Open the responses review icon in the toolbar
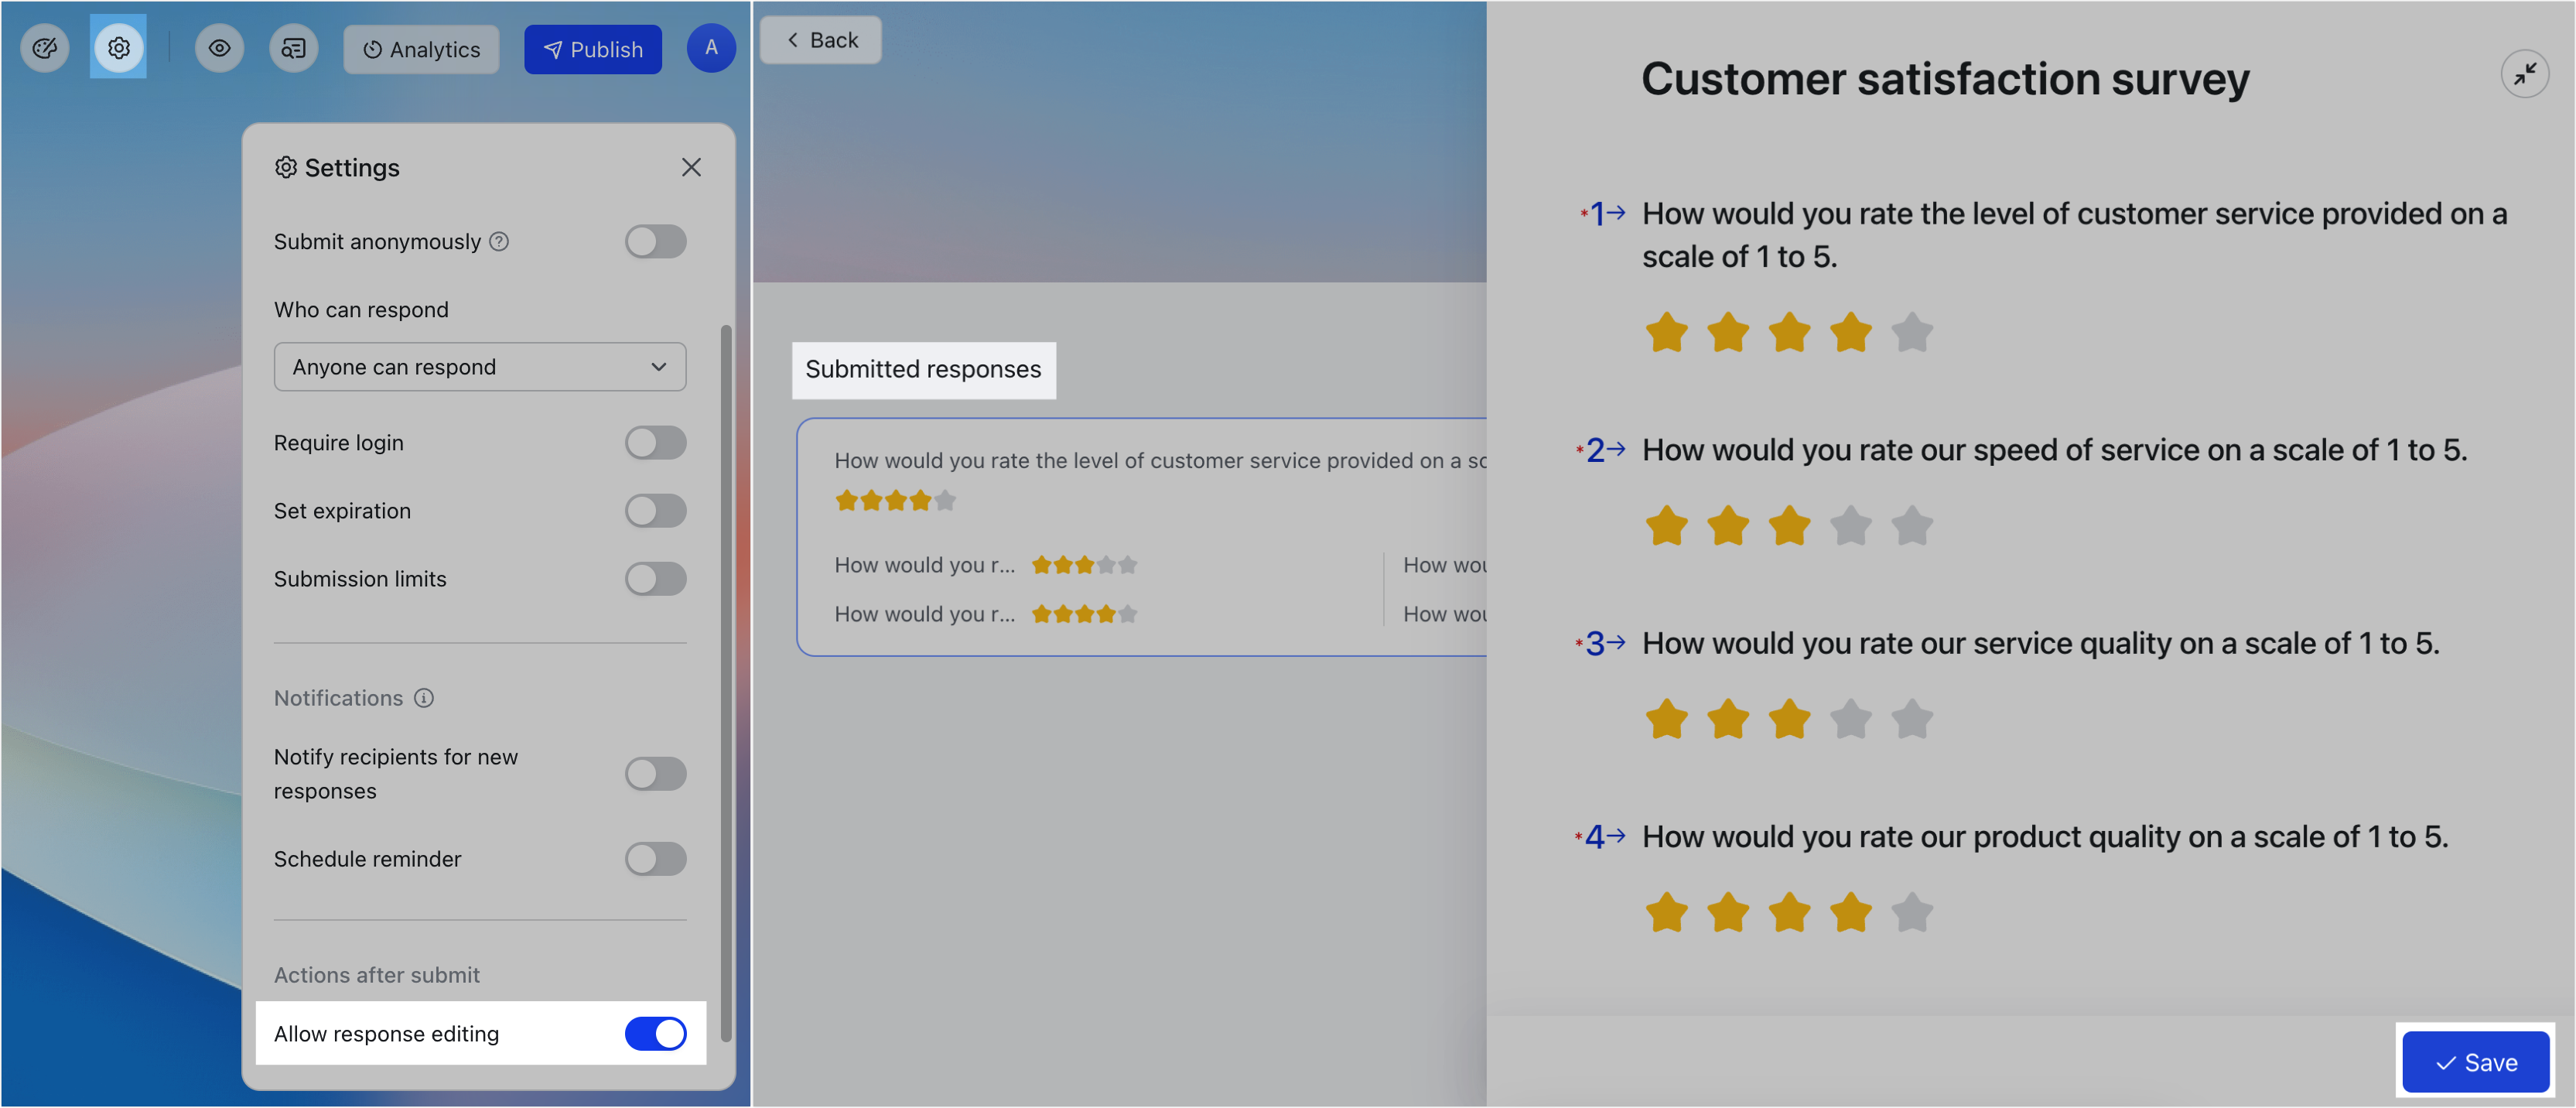Image resolution: width=2576 pixels, height=1108 pixels. pyautogui.click(x=293, y=47)
